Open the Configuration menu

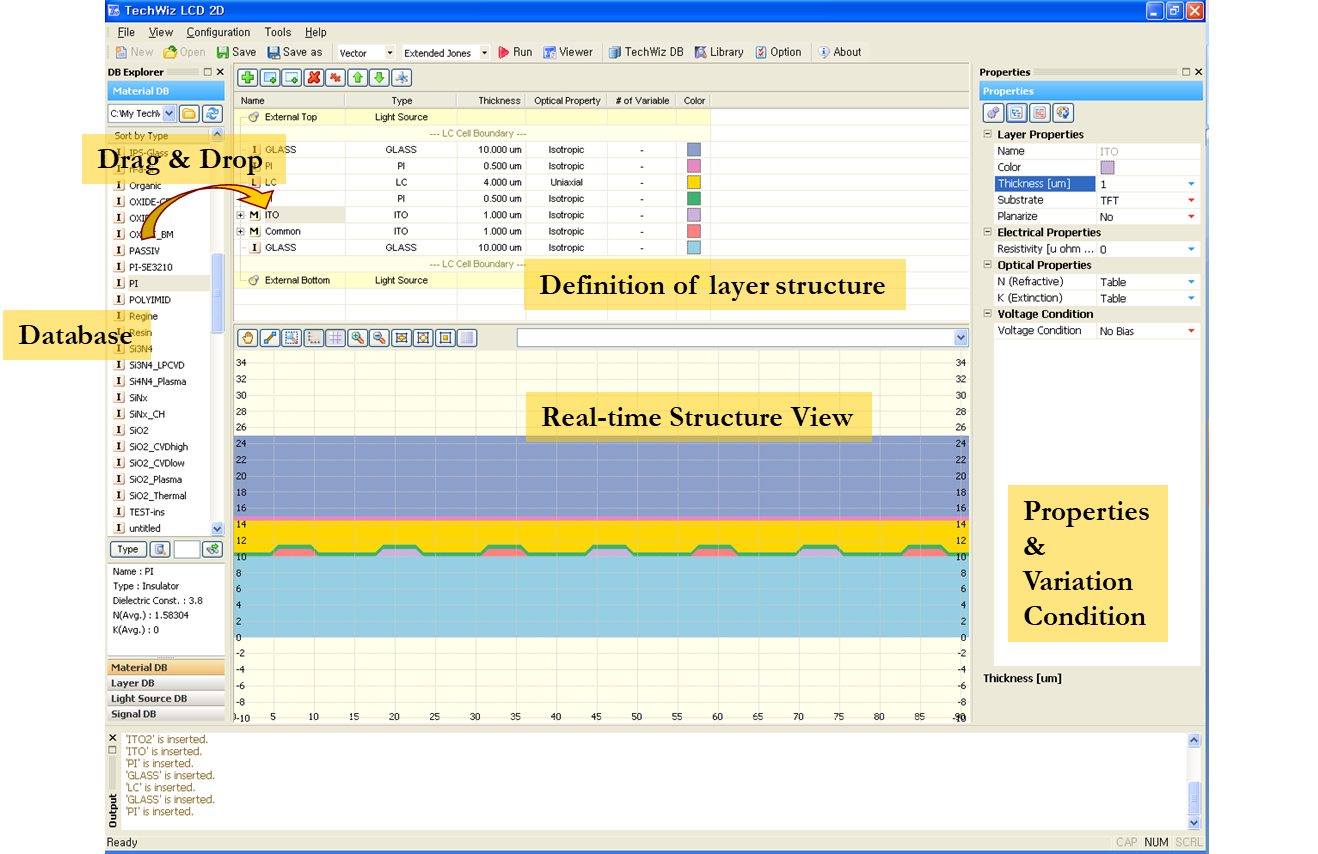(x=218, y=32)
